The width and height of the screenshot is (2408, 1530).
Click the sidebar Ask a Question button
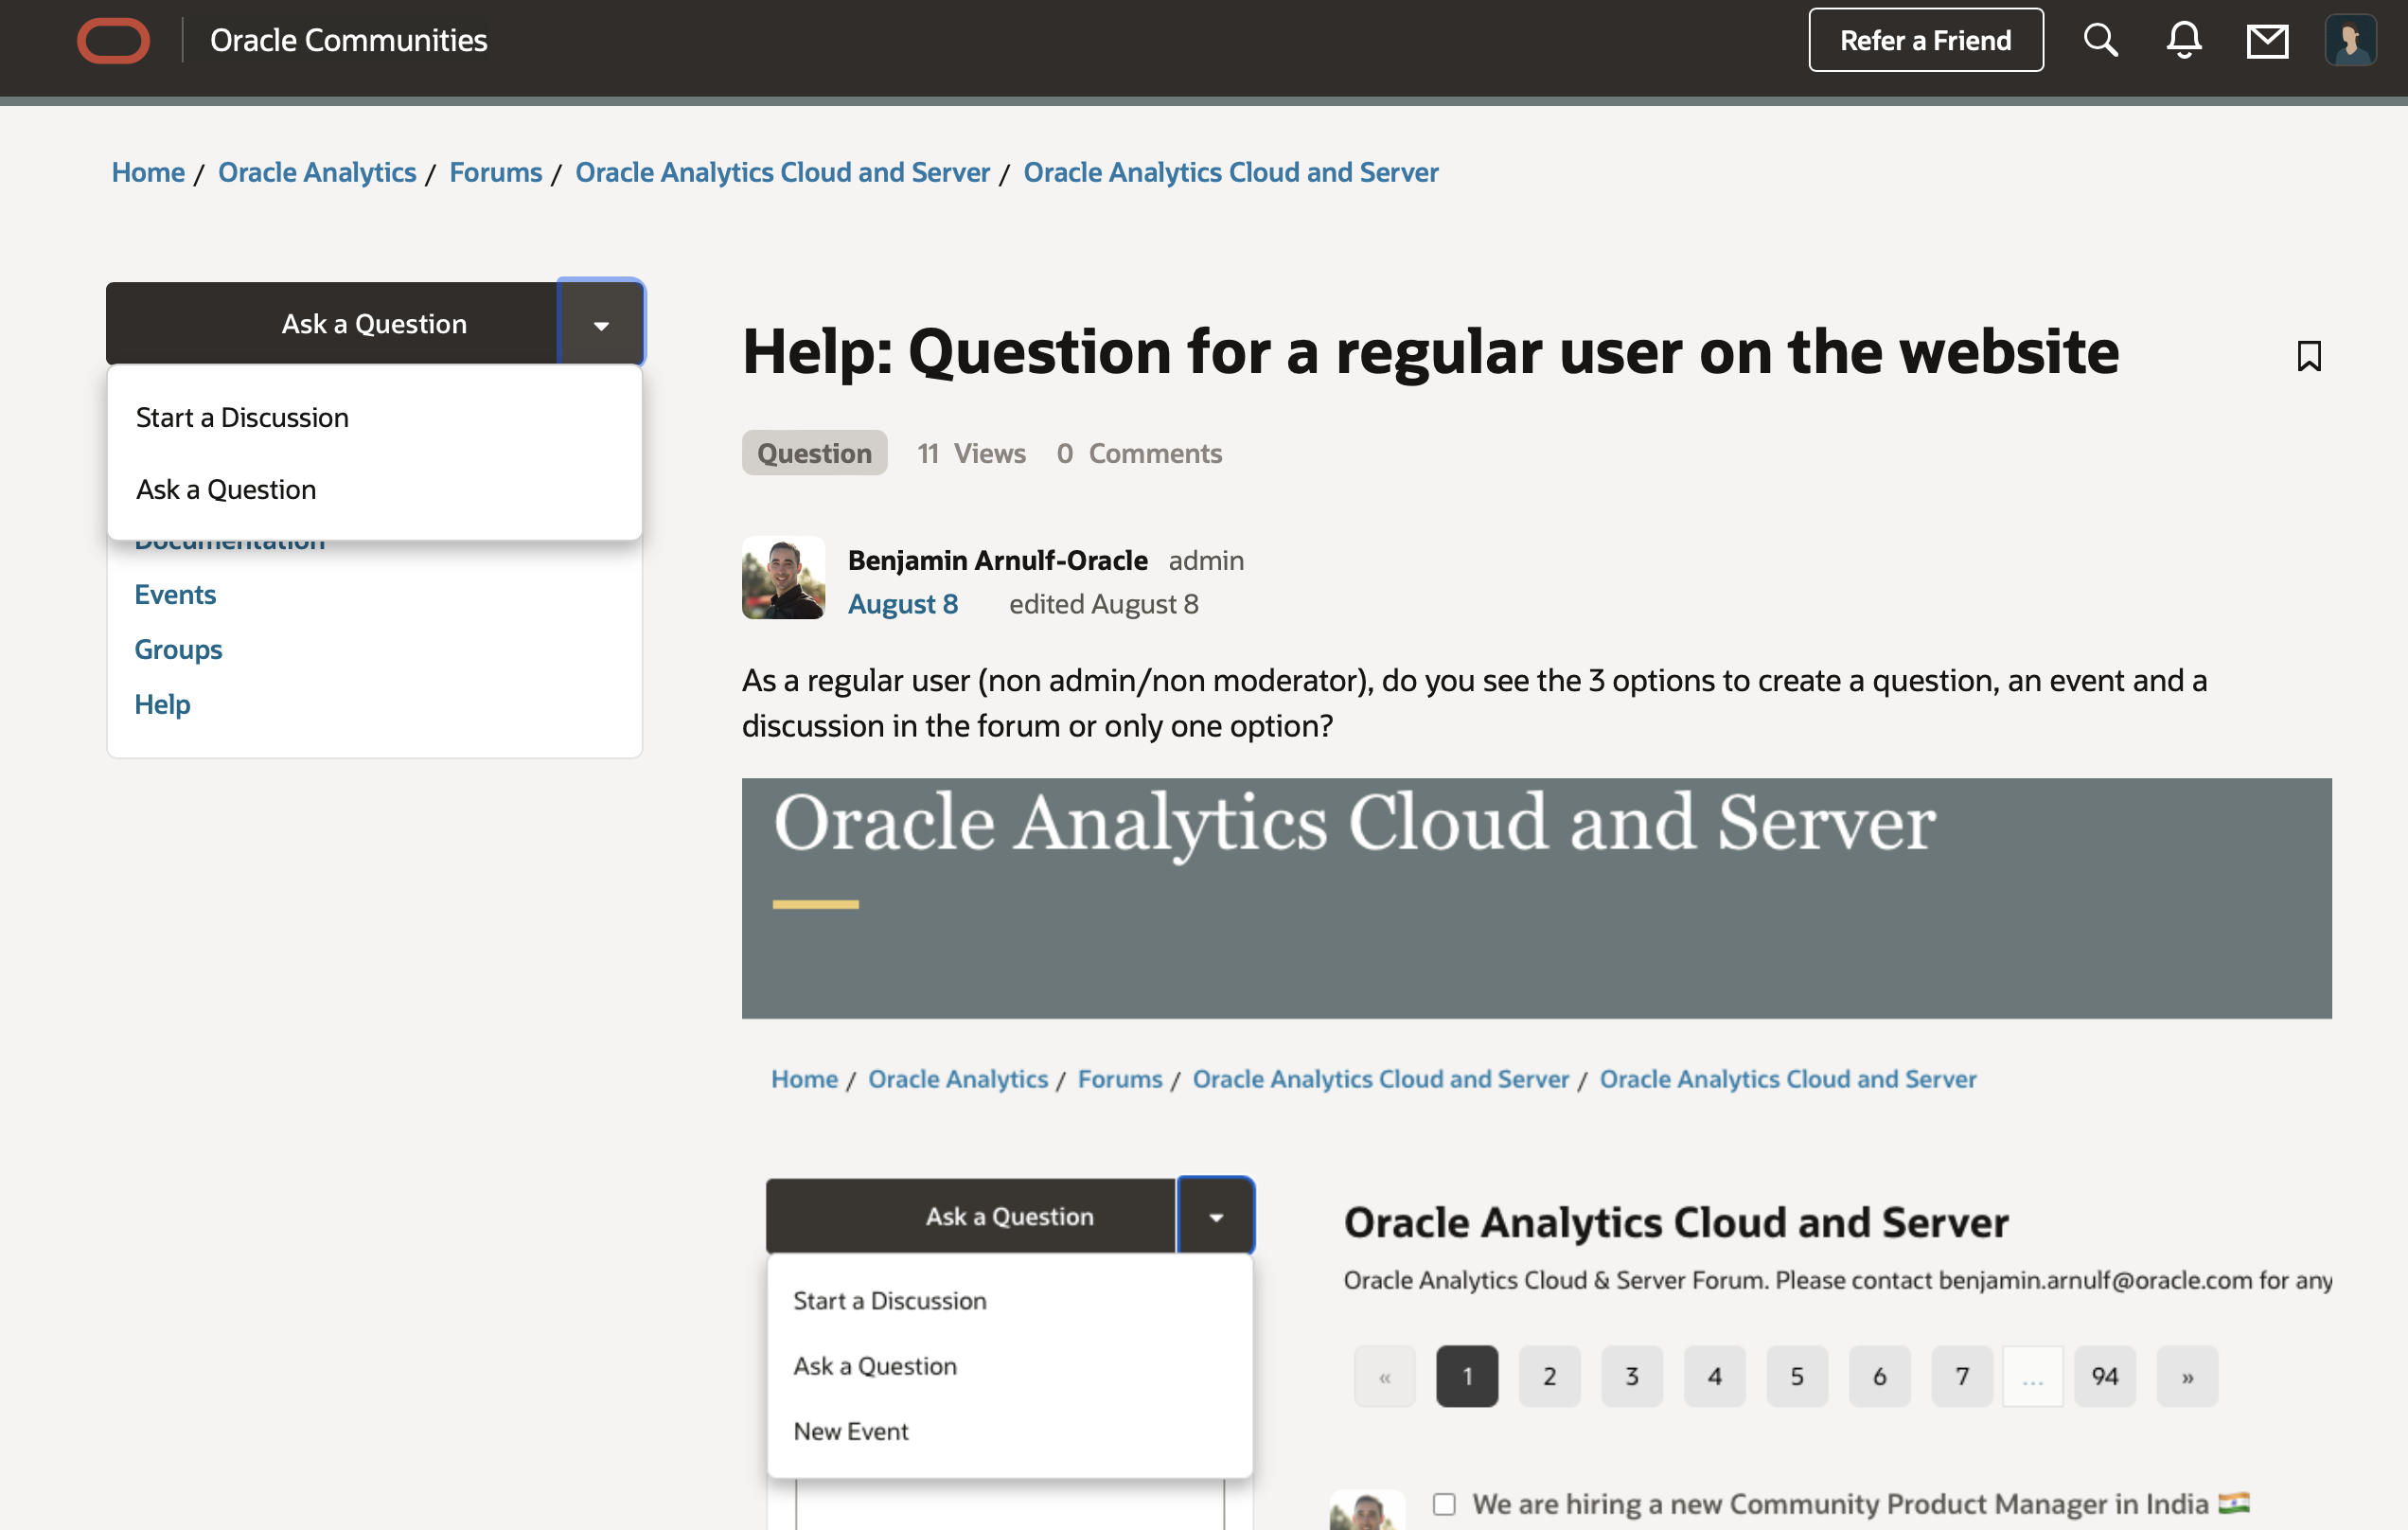point(331,323)
